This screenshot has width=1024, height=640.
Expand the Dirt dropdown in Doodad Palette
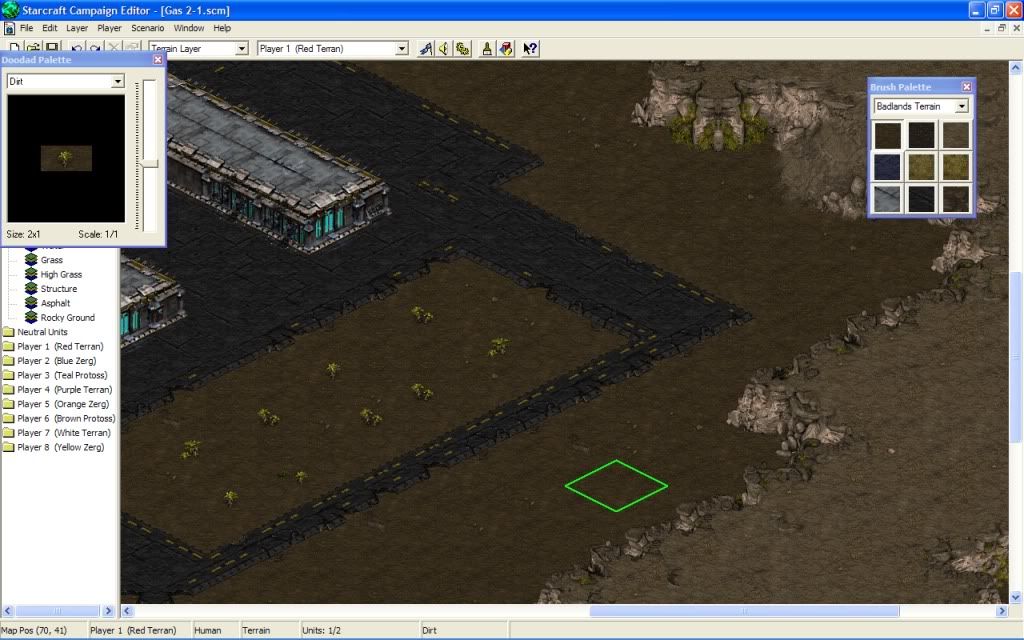[x=118, y=81]
